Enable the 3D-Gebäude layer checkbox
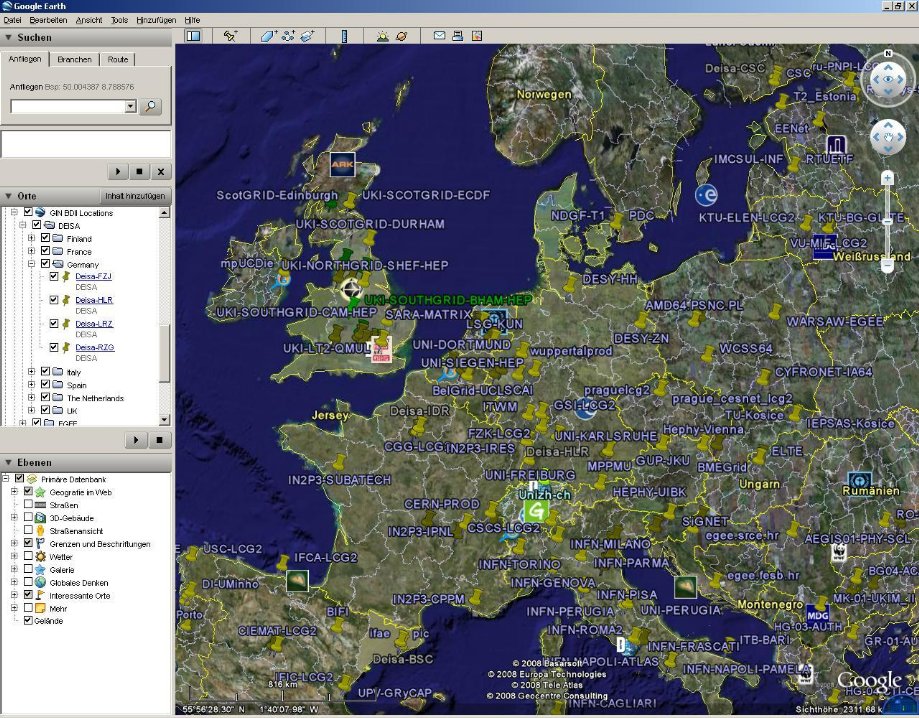This screenshot has width=919, height=718. [28, 518]
